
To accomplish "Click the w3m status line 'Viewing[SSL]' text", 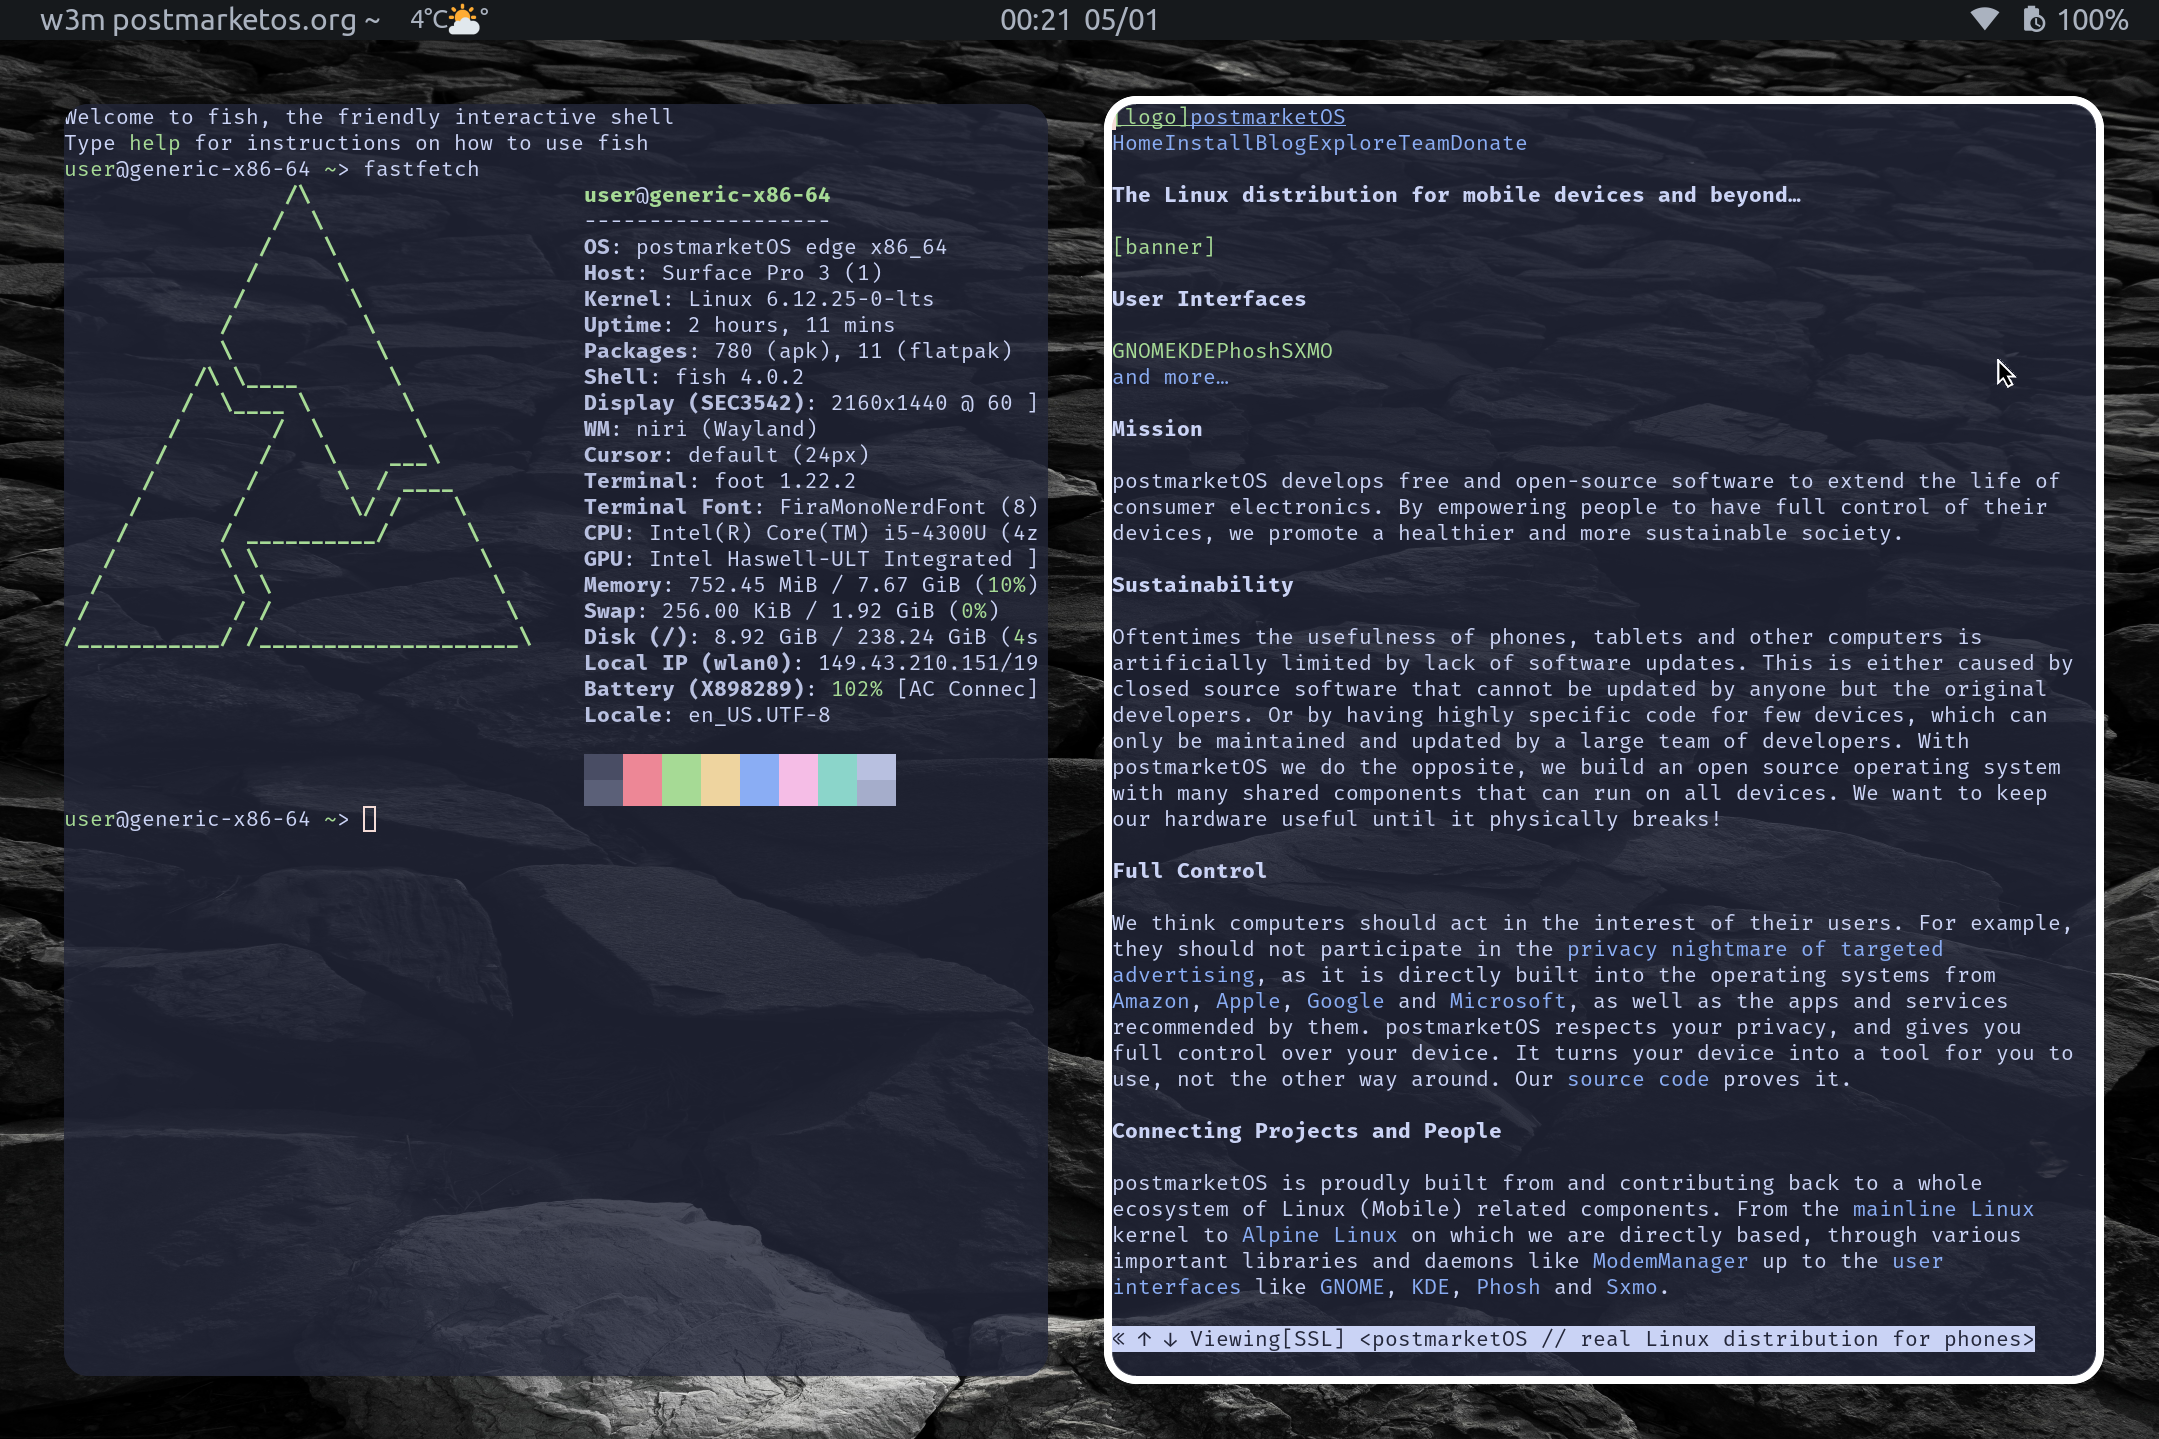I will click(x=1268, y=1339).
